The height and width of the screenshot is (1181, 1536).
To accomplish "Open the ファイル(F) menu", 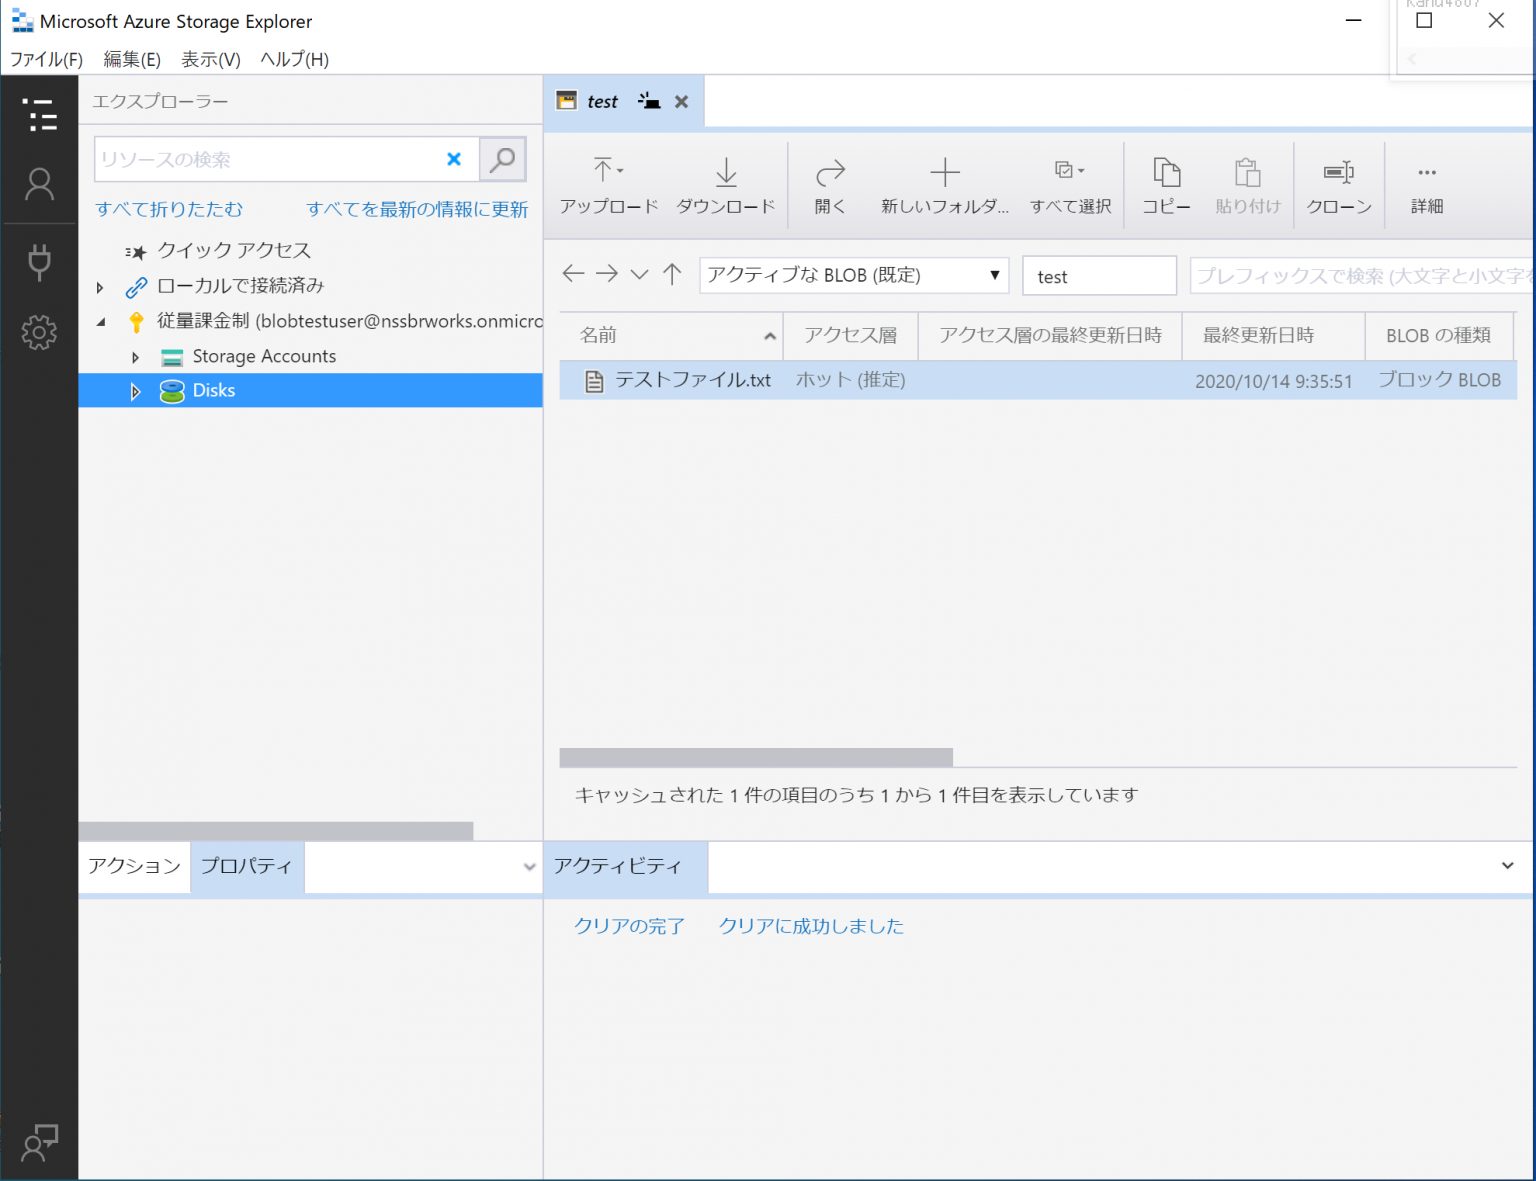I will tap(46, 59).
